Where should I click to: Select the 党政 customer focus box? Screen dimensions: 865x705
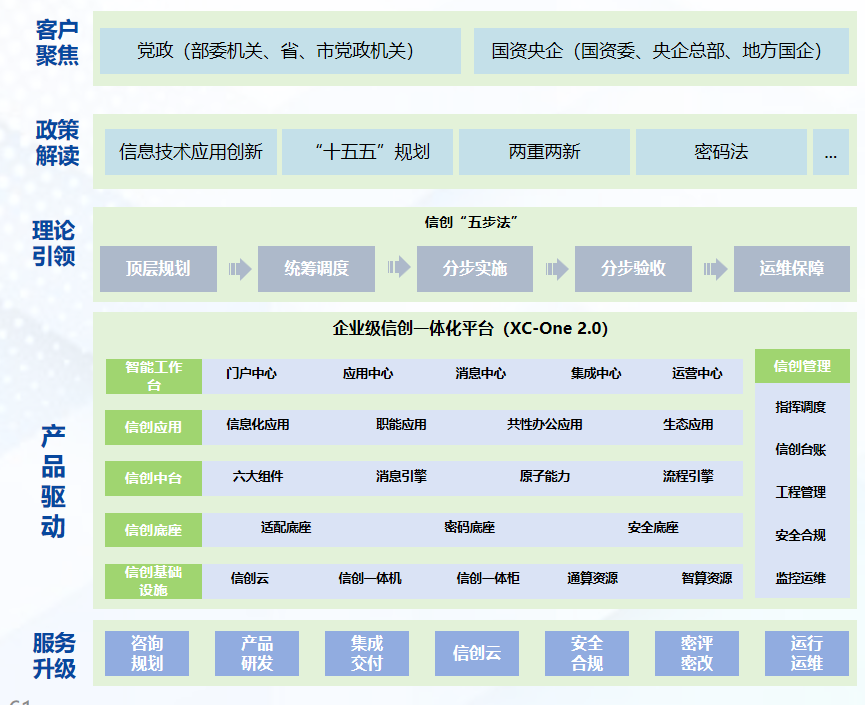[x=277, y=51]
